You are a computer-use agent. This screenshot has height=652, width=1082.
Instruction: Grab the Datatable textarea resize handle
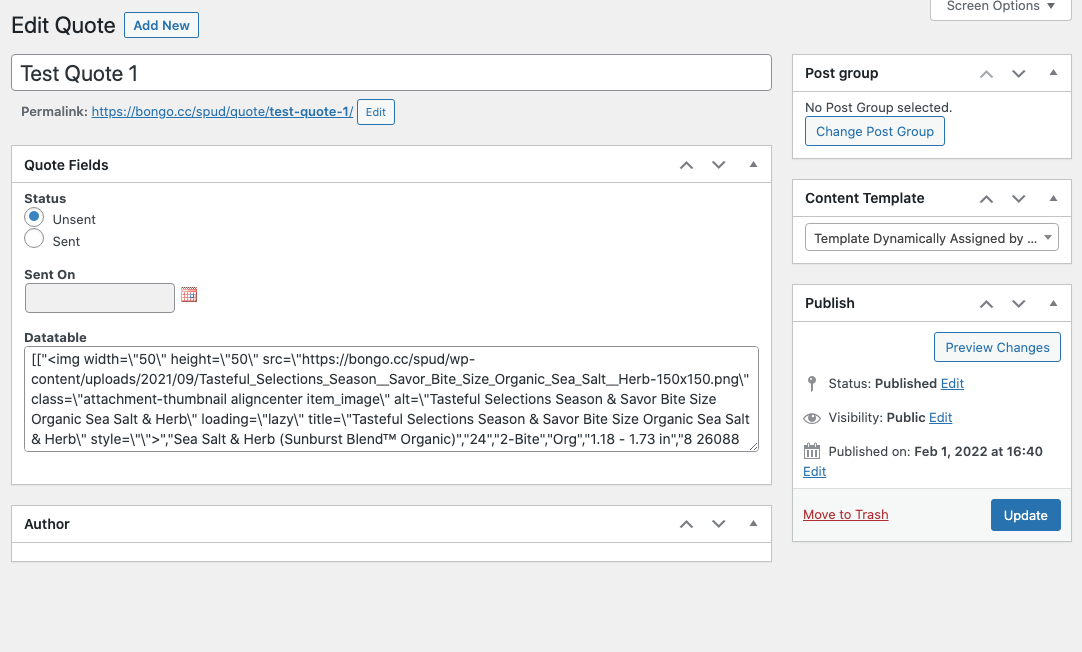point(754,446)
